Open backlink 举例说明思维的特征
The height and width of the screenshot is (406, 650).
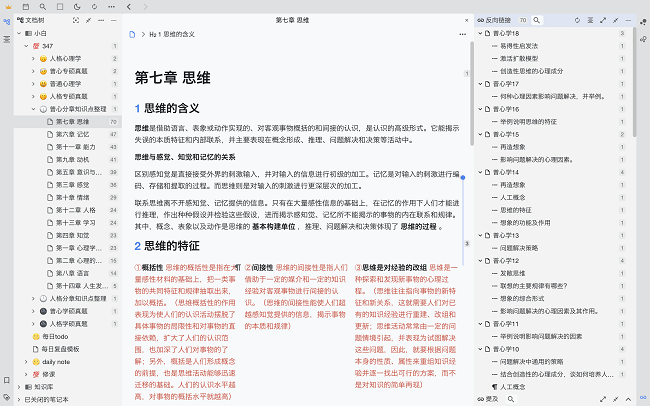point(528,122)
